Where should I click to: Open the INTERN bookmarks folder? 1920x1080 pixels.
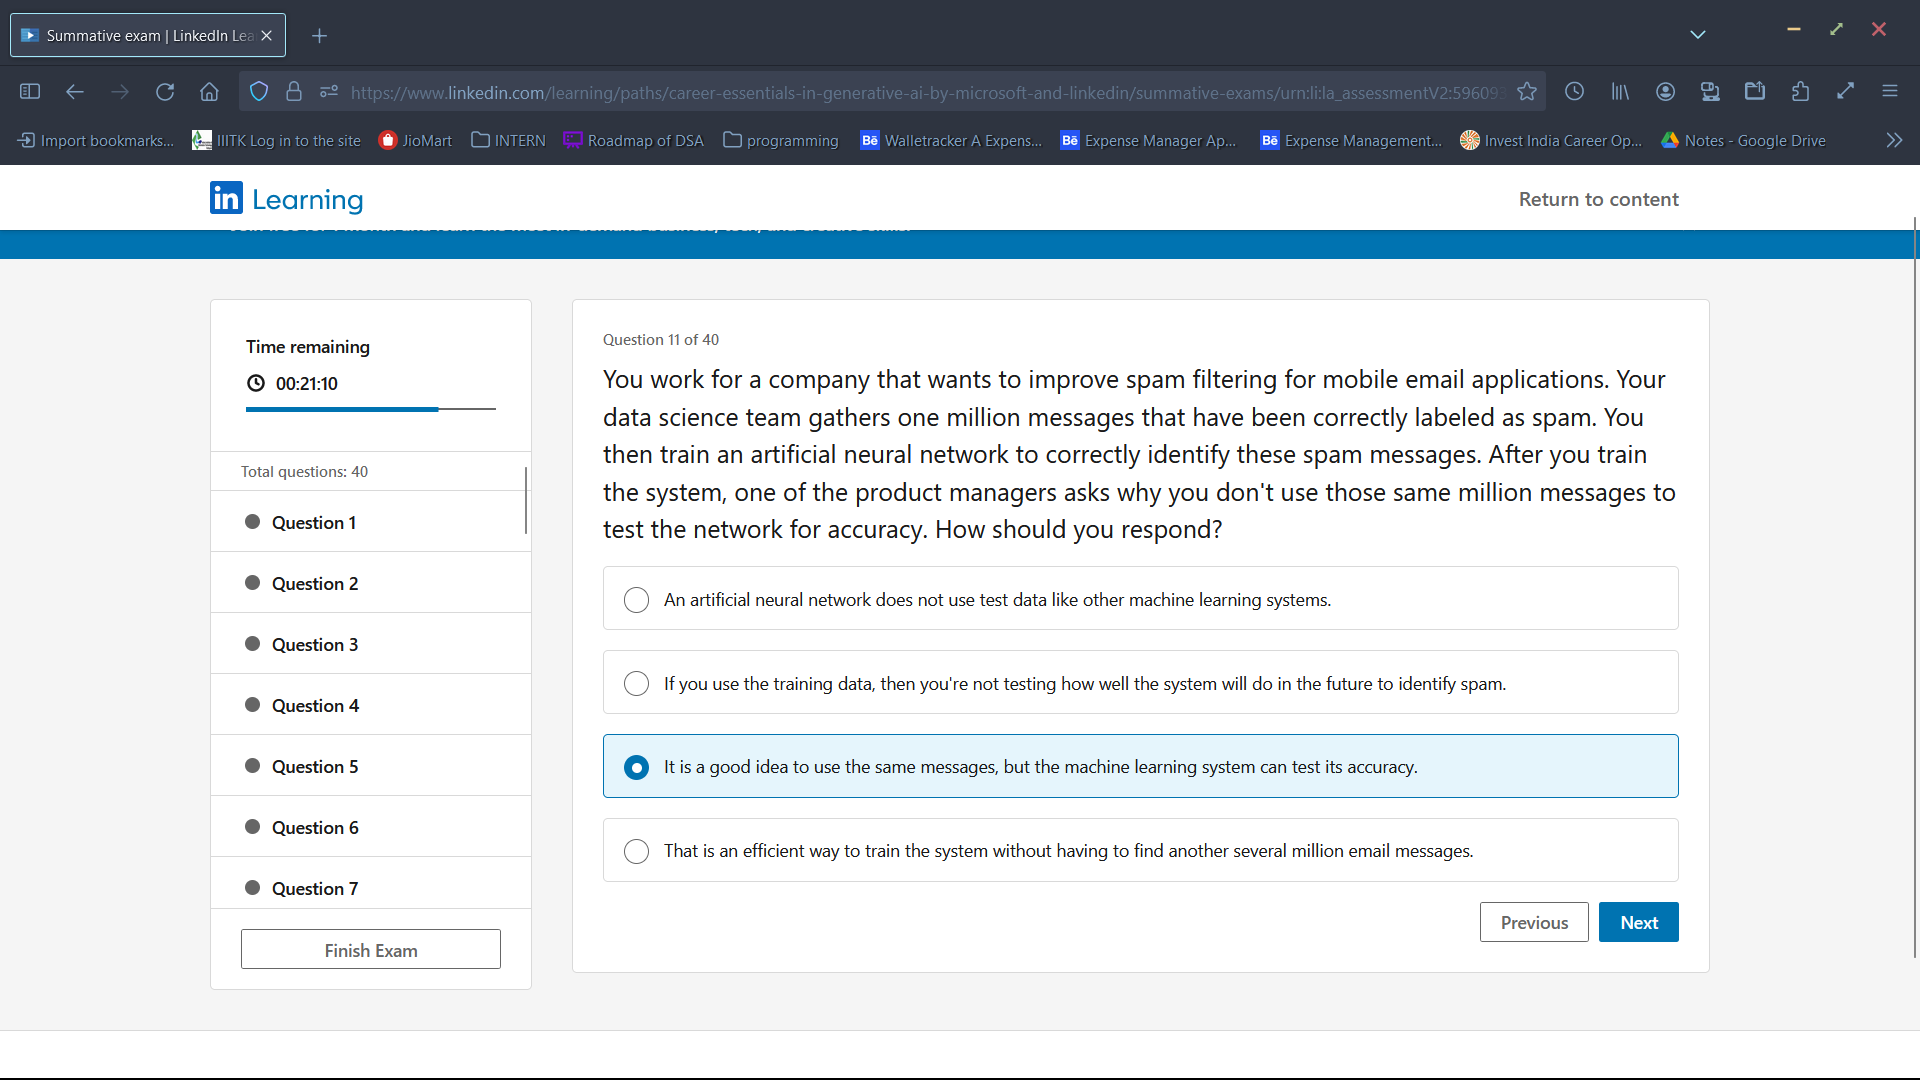click(508, 140)
